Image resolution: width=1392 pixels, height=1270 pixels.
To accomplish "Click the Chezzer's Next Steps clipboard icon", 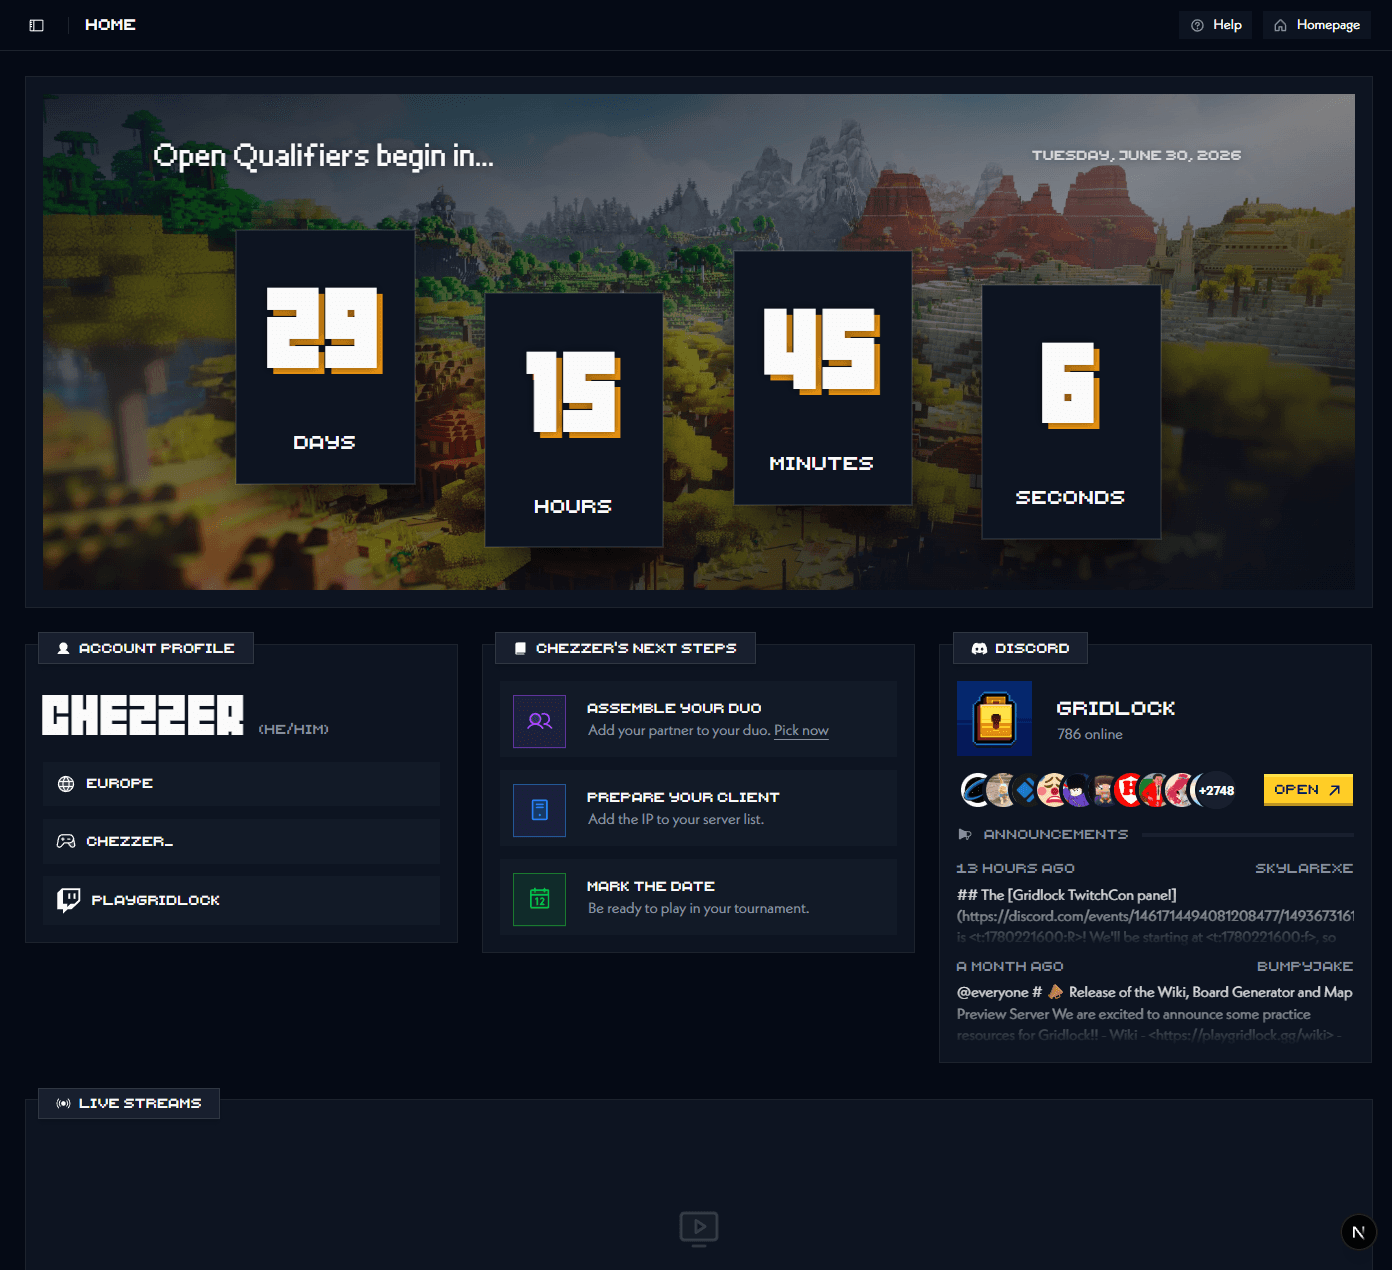I will [520, 648].
